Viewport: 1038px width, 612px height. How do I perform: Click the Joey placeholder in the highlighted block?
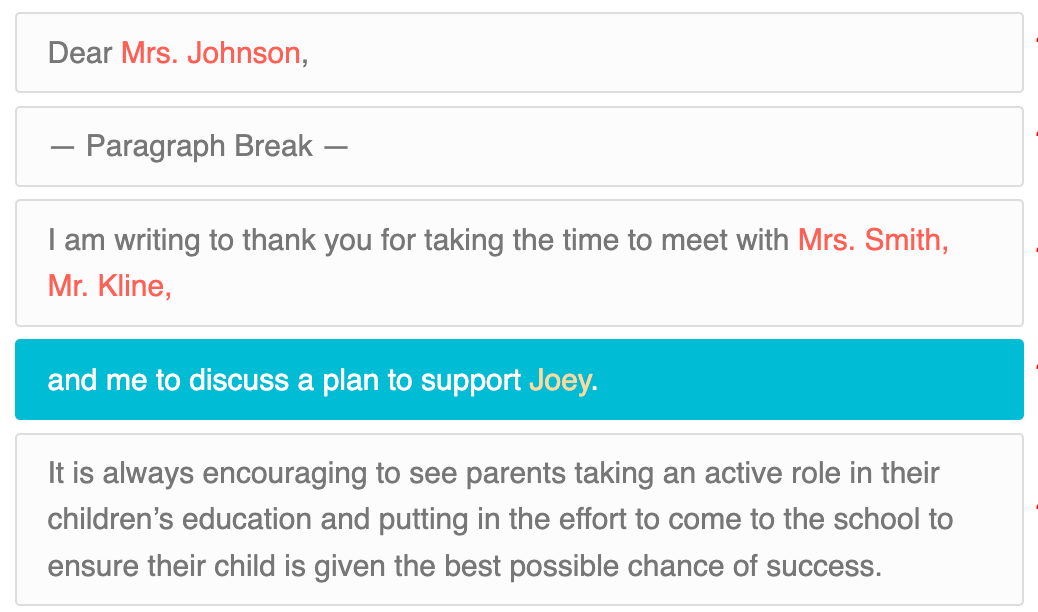(560, 381)
